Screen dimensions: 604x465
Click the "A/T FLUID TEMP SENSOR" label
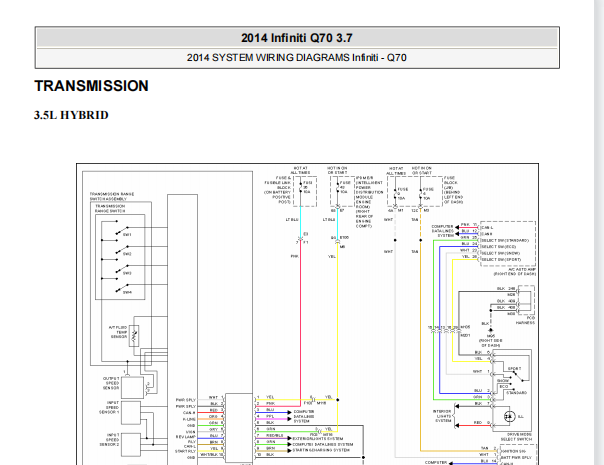coord(117,332)
